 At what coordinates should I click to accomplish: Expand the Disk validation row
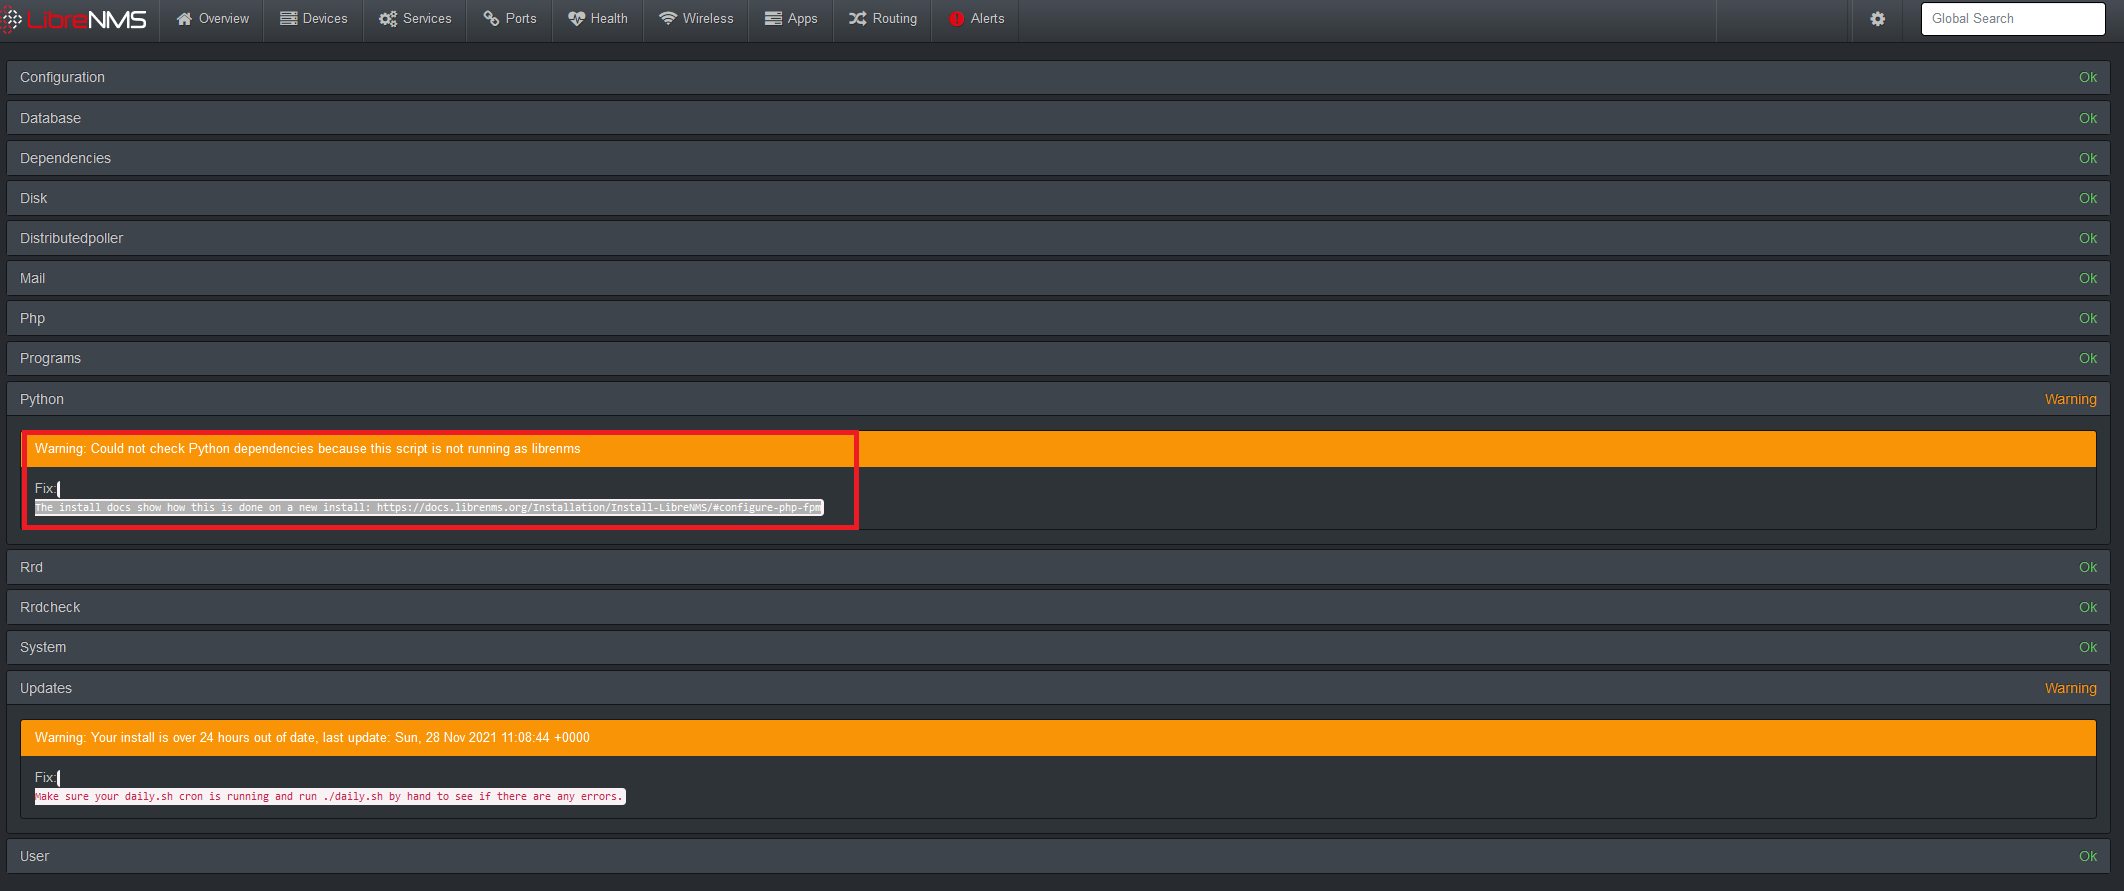(x=1058, y=198)
